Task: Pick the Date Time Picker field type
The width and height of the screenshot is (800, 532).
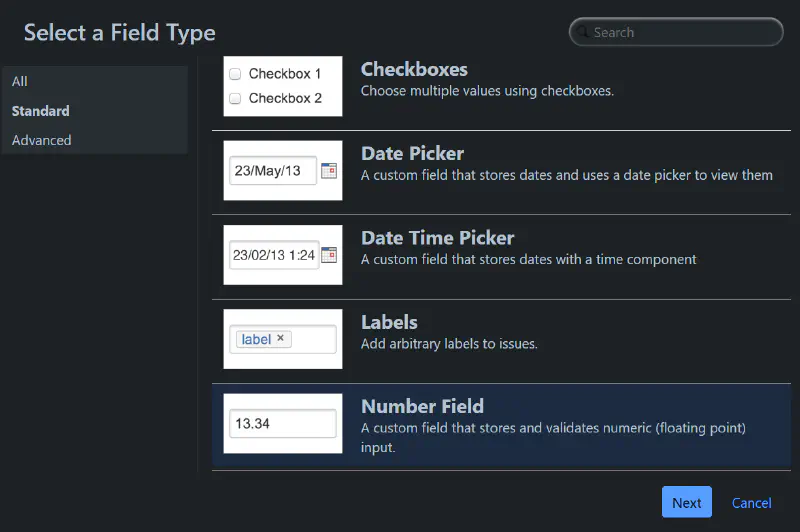Action: (502, 257)
